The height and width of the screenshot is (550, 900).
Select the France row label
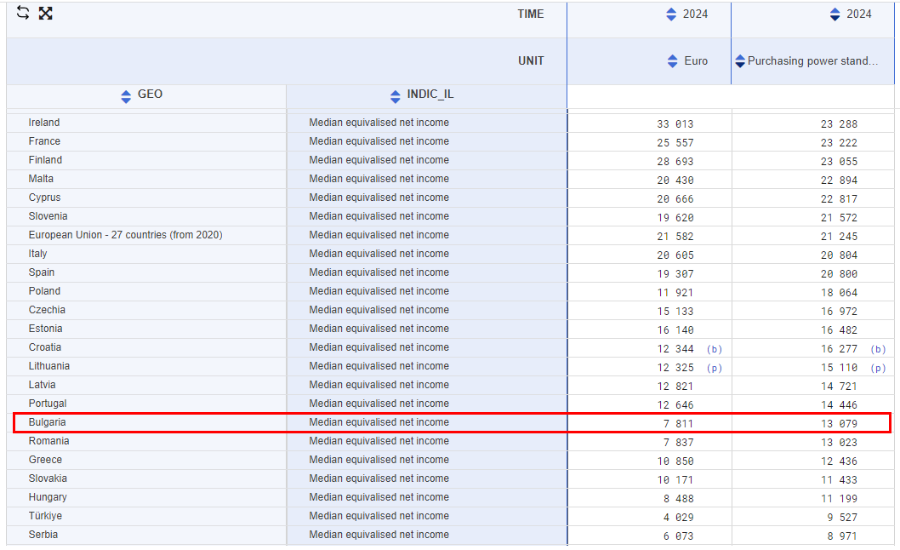pos(44,141)
